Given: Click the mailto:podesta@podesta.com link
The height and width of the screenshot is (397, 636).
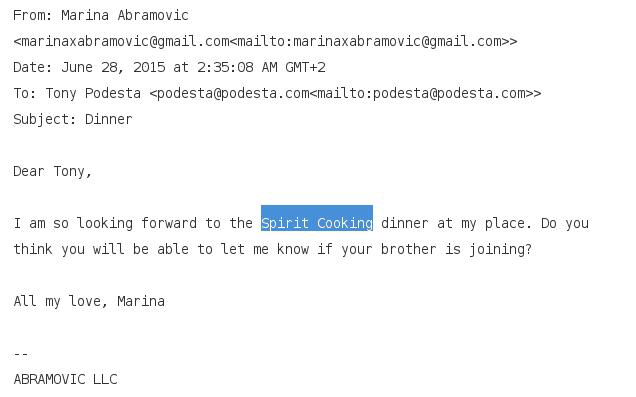Looking at the screenshot, I should pyautogui.click(x=421, y=93).
